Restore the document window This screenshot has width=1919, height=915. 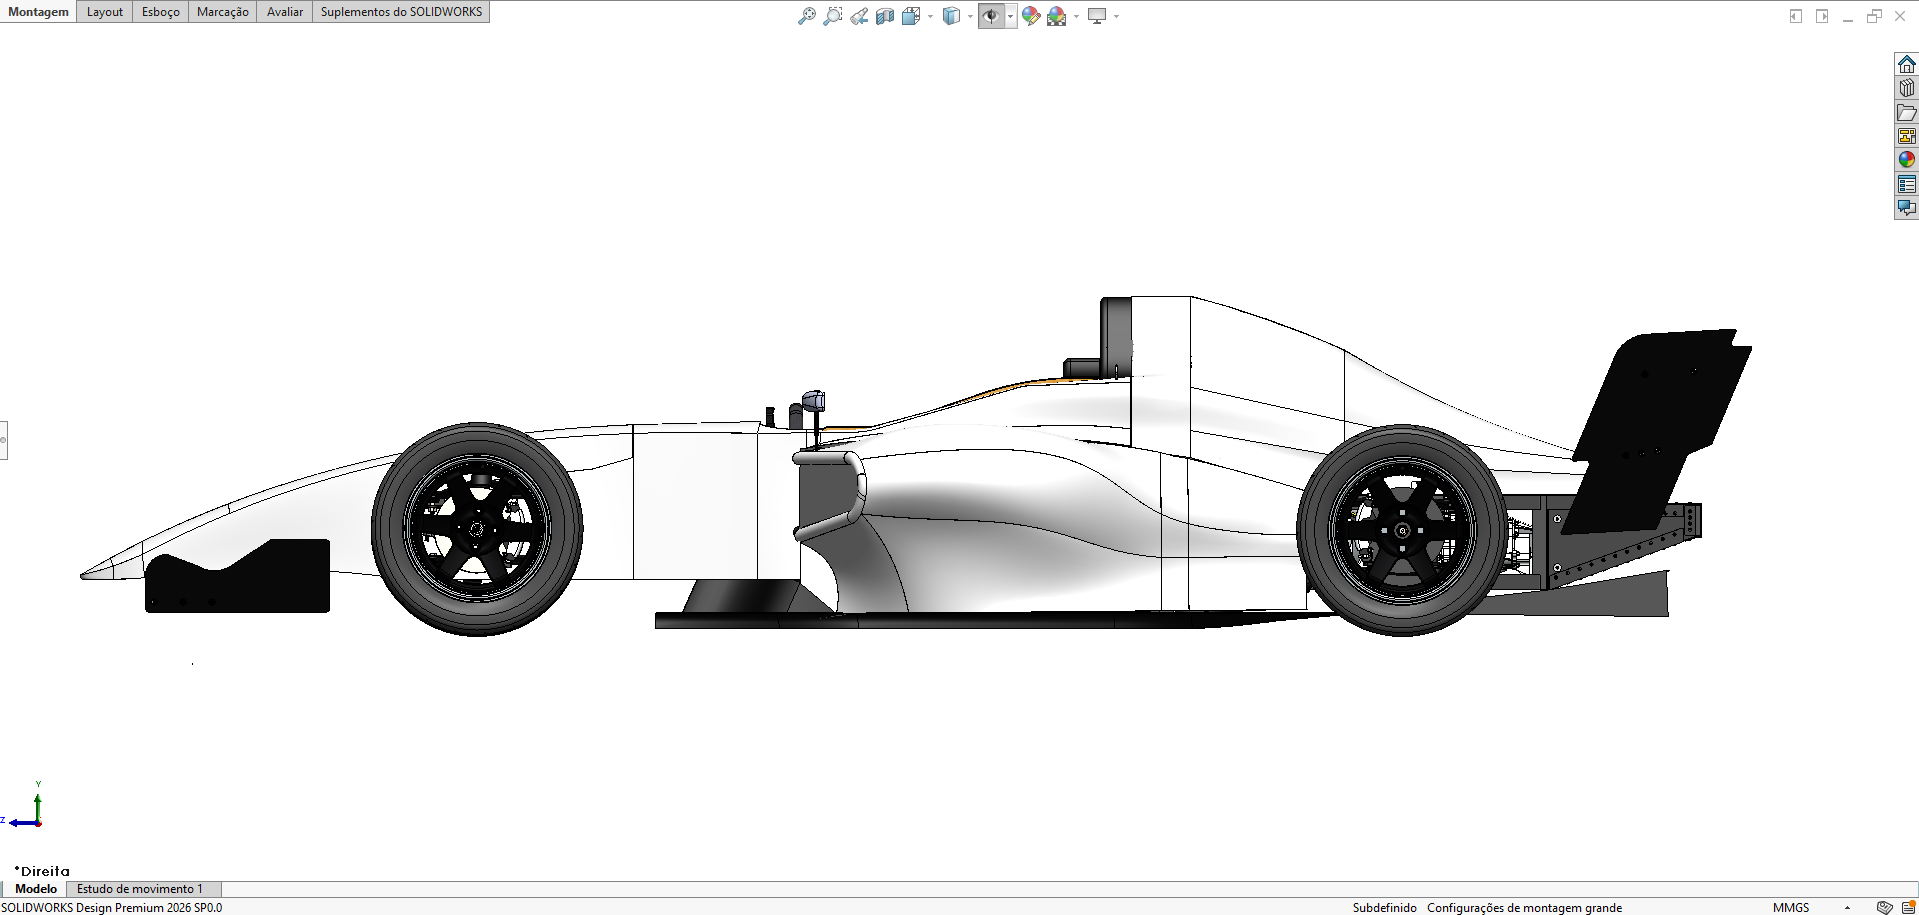pyautogui.click(x=1874, y=16)
